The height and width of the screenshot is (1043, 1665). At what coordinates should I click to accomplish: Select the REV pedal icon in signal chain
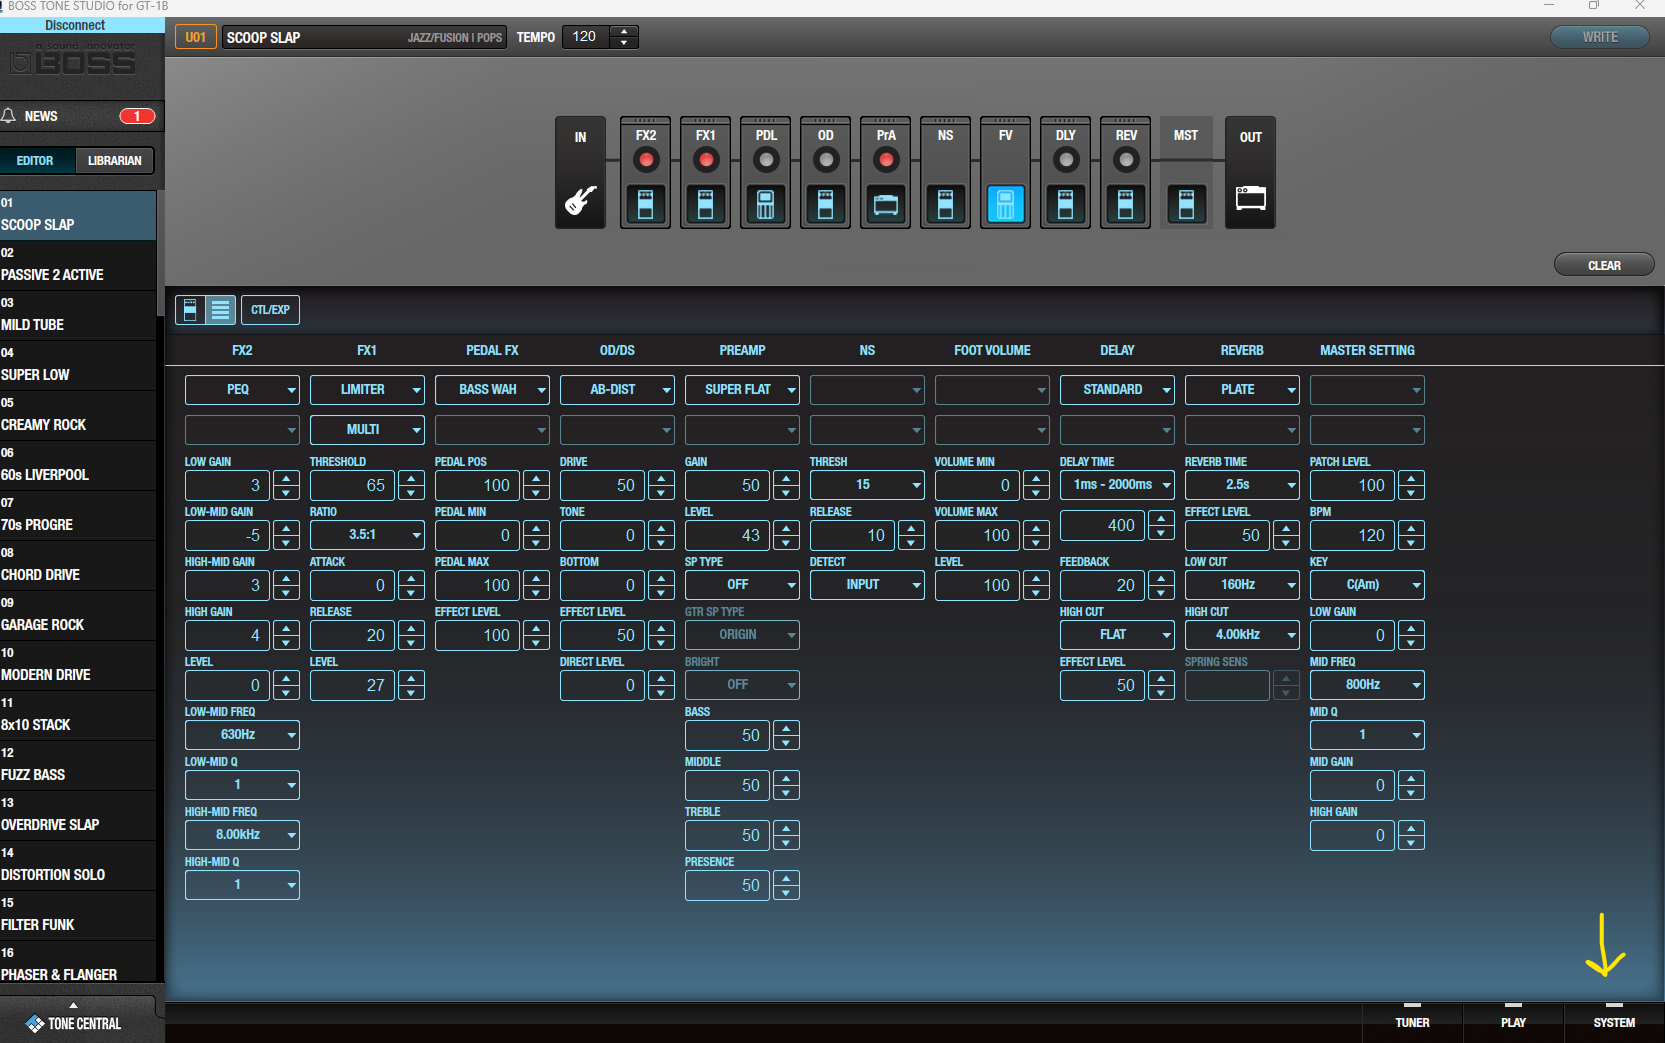pos(1125,204)
